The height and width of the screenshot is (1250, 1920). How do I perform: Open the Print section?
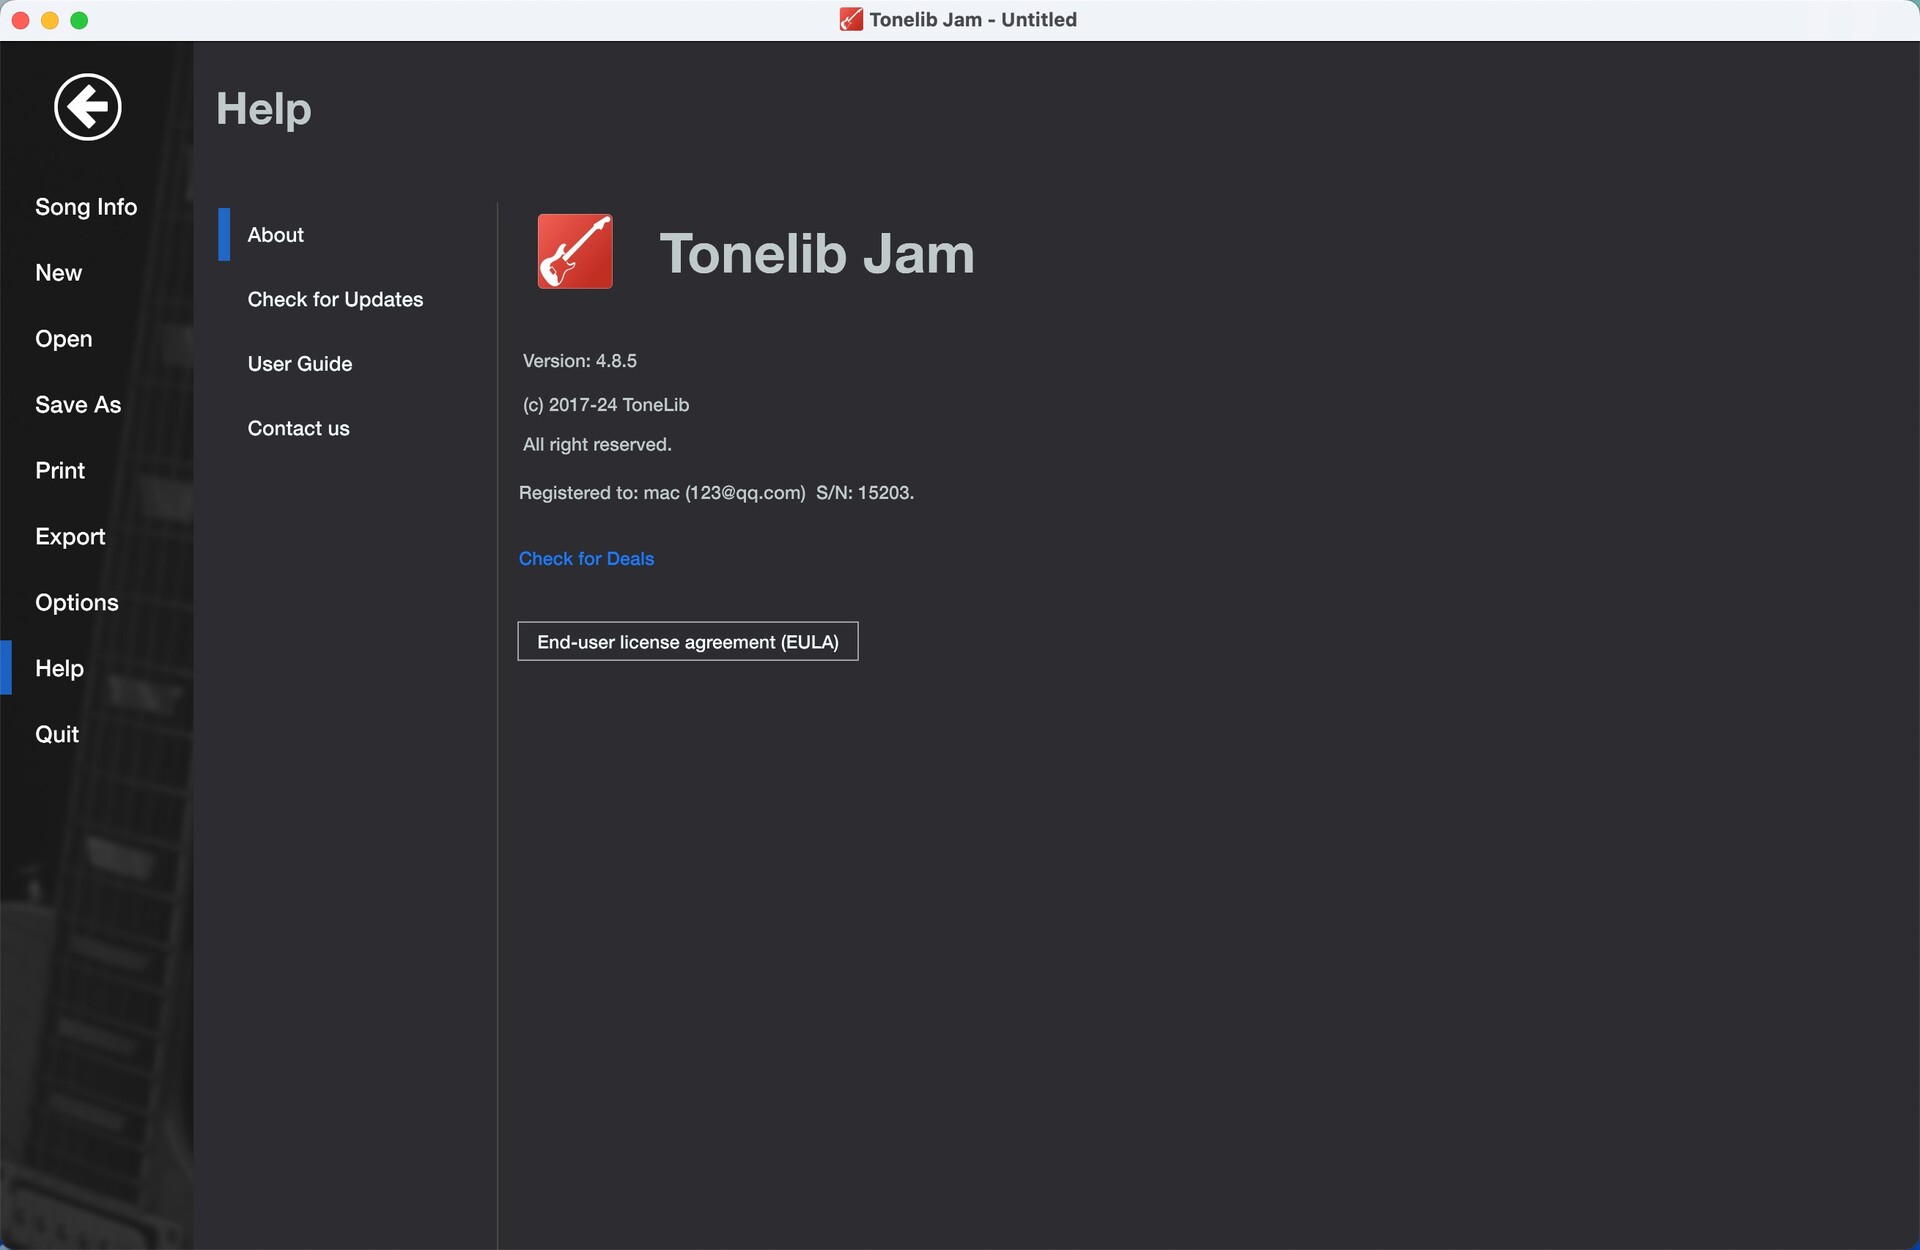(x=60, y=471)
